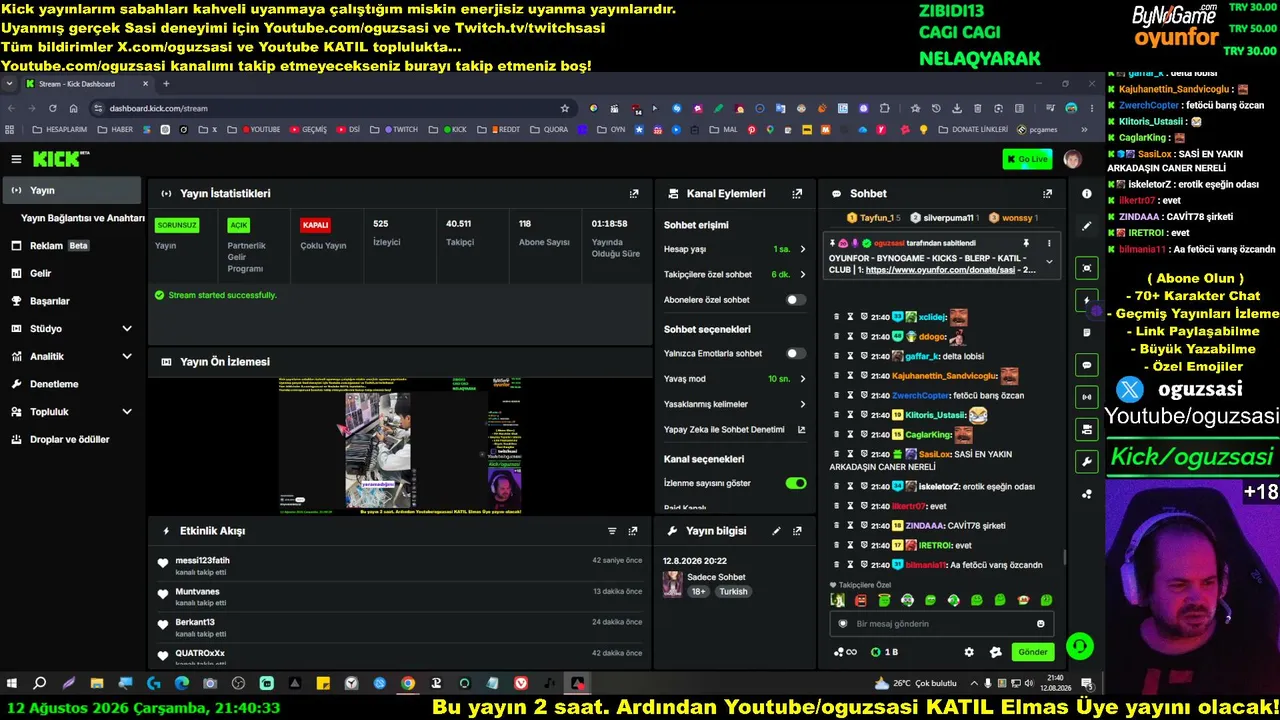
Task: Click the chat bubble icon in right rail
Action: click(x=1087, y=365)
